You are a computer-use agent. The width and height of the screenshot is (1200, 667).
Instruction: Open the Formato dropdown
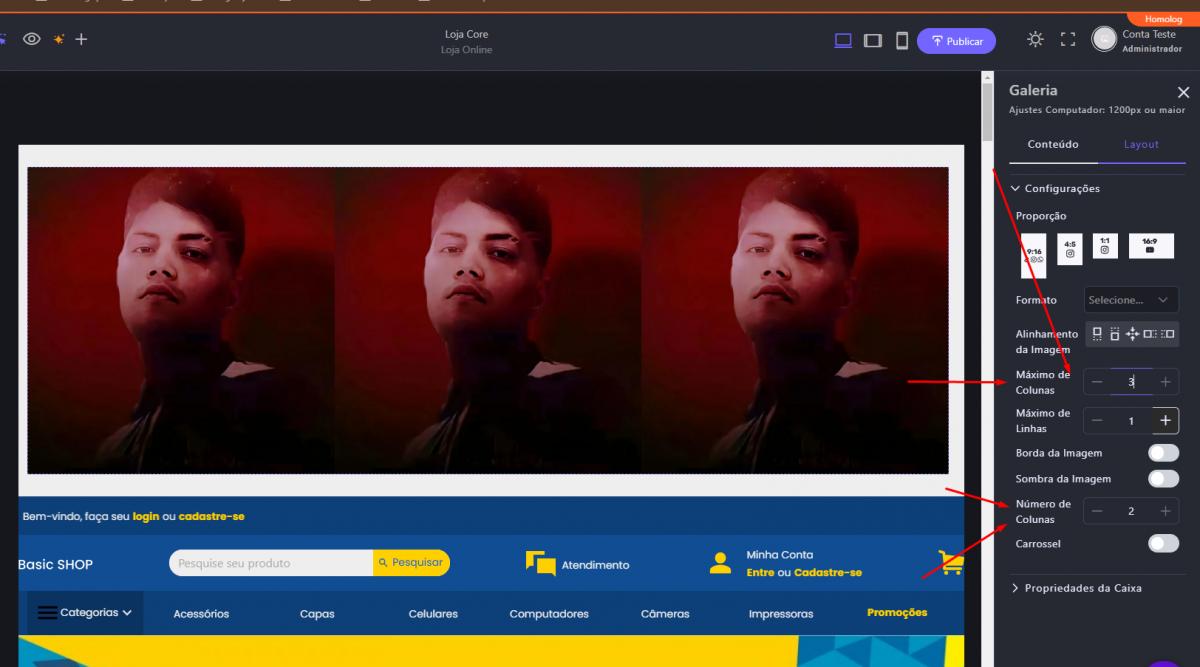point(1131,300)
